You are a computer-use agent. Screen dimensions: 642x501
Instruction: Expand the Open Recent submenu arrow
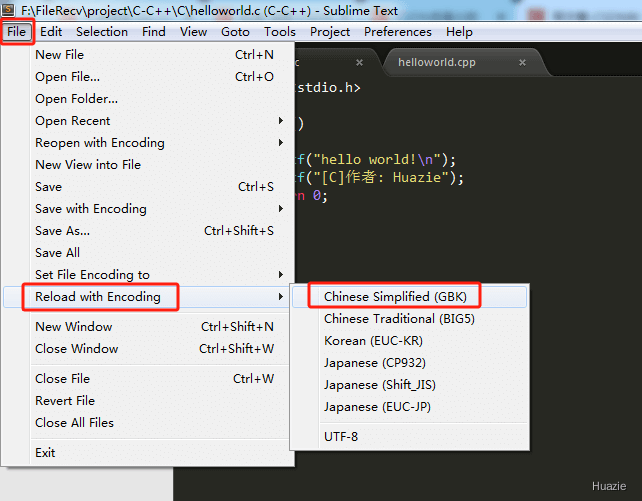pos(280,121)
